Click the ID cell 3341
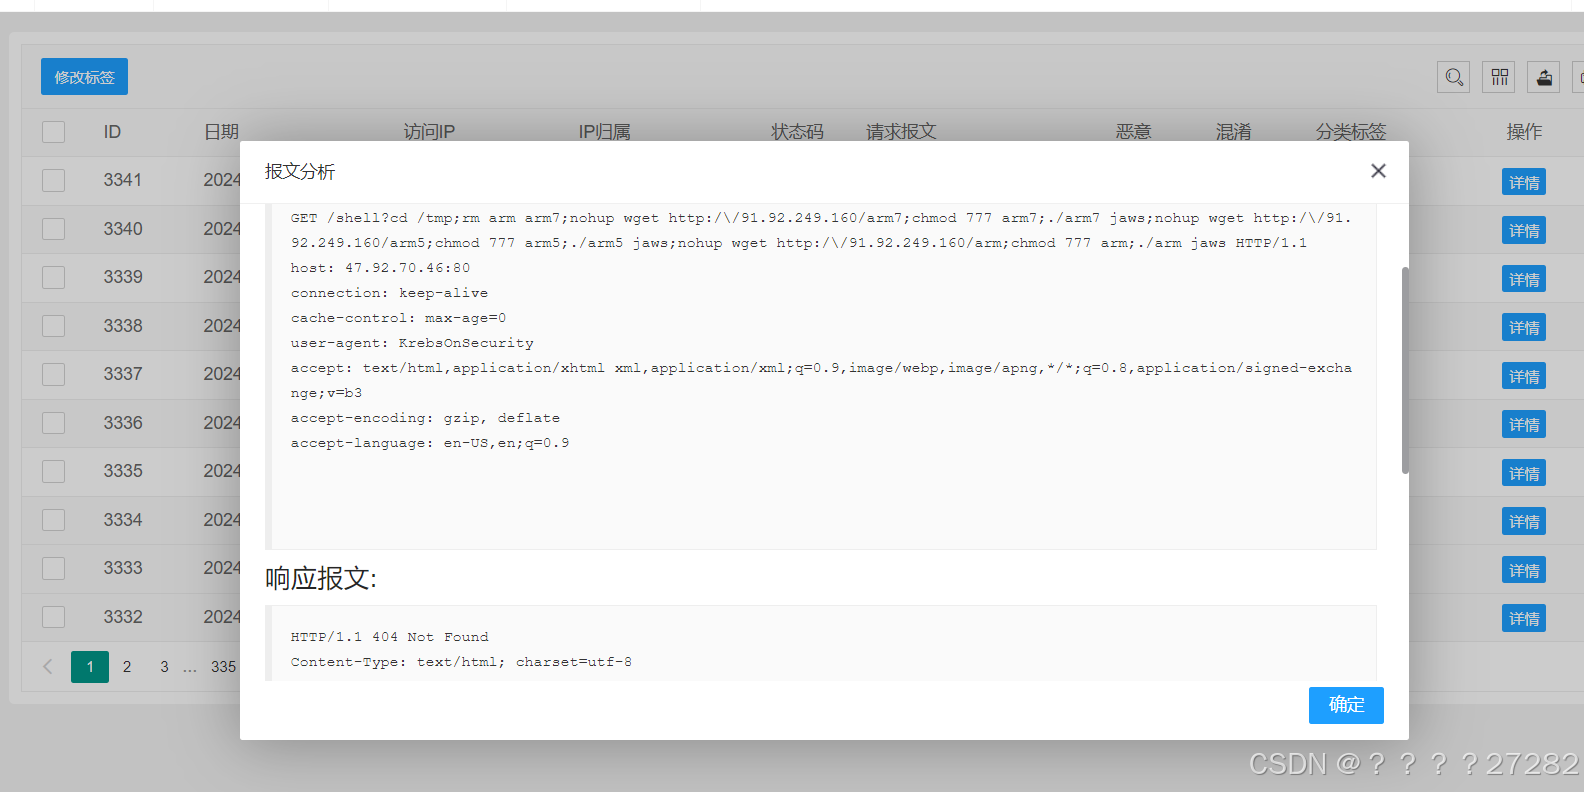Viewport: 1584px width, 792px height. point(123,180)
